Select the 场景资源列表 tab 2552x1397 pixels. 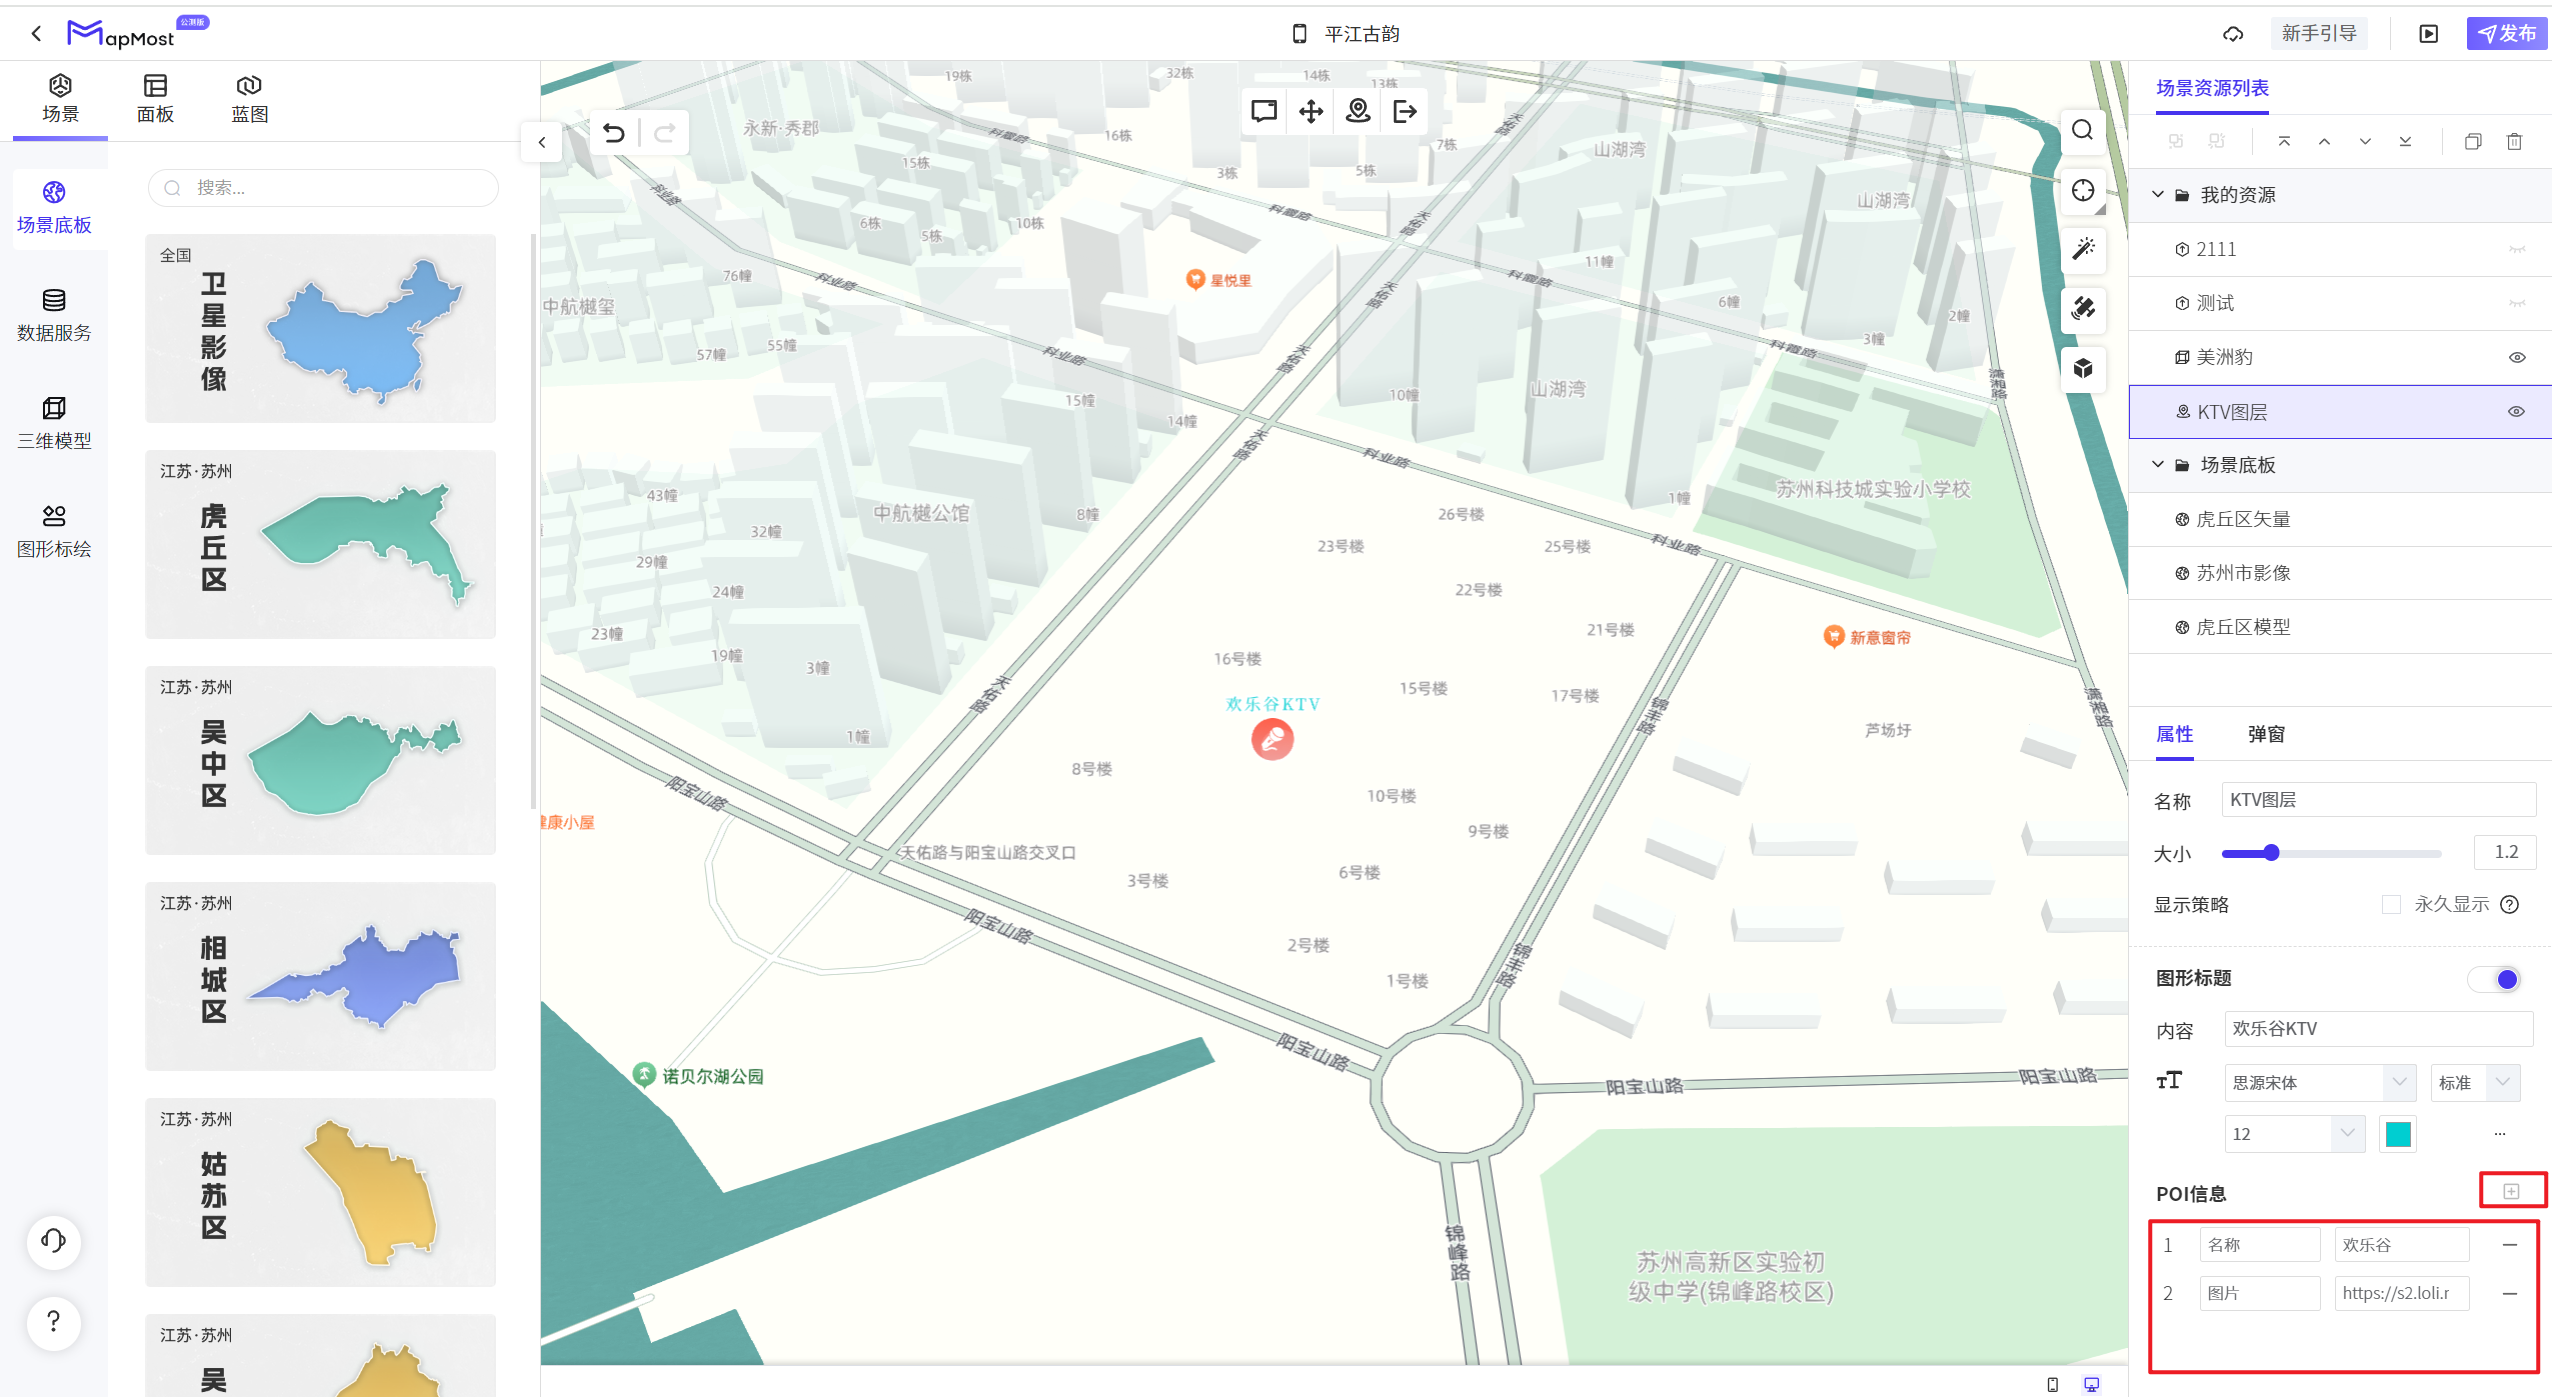(2212, 88)
